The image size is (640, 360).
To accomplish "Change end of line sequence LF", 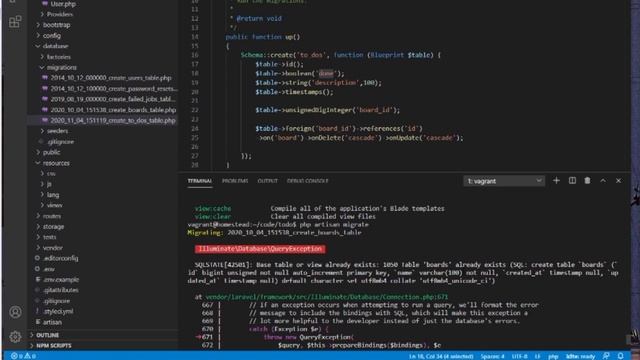I will click(x=538, y=356).
